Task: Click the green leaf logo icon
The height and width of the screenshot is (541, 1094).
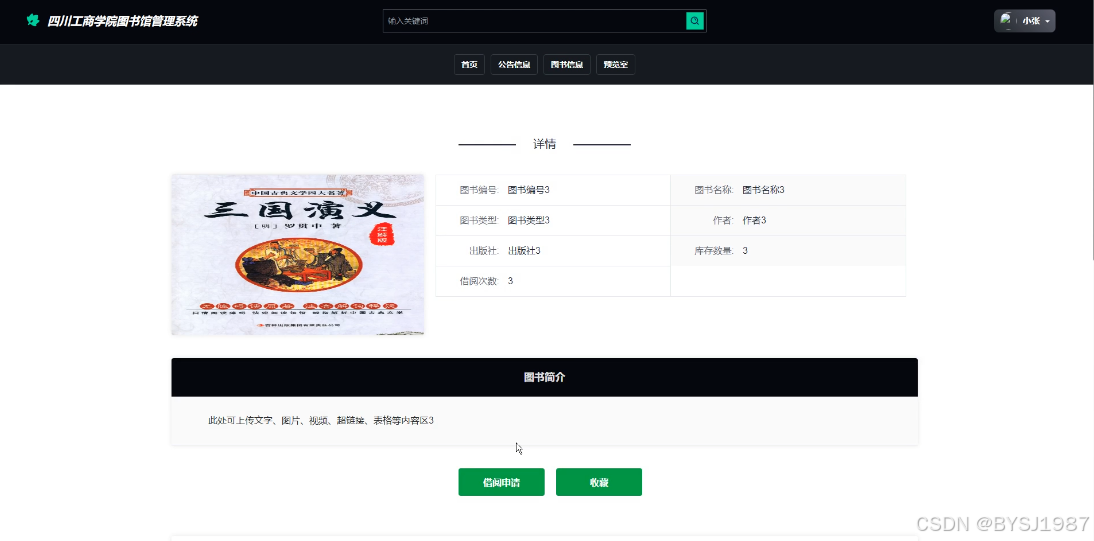Action: click(32, 20)
